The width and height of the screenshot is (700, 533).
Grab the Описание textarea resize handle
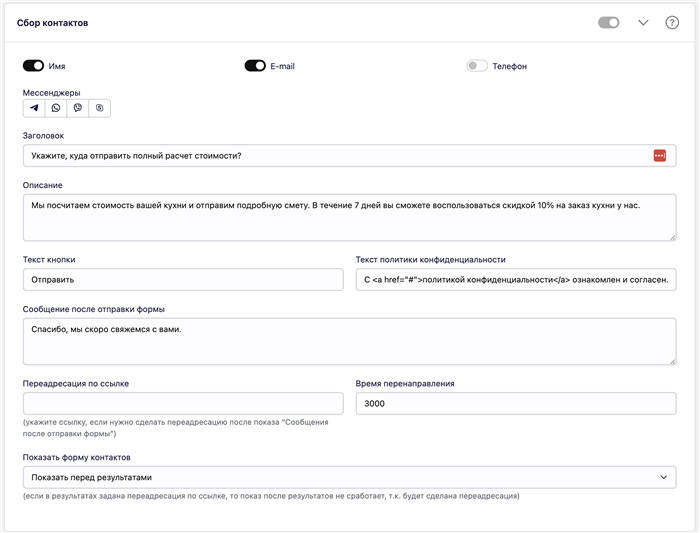(x=672, y=237)
